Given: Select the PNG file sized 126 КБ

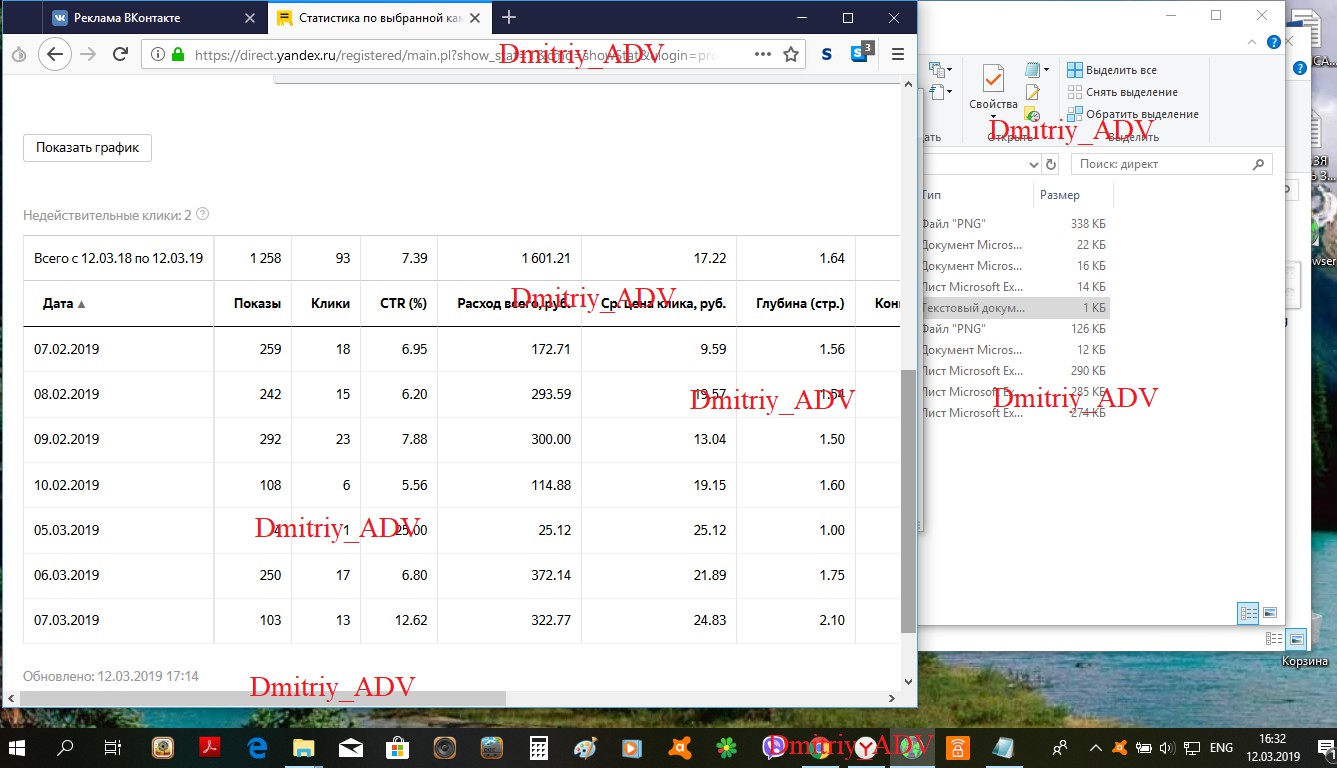Looking at the screenshot, I should [1014, 329].
